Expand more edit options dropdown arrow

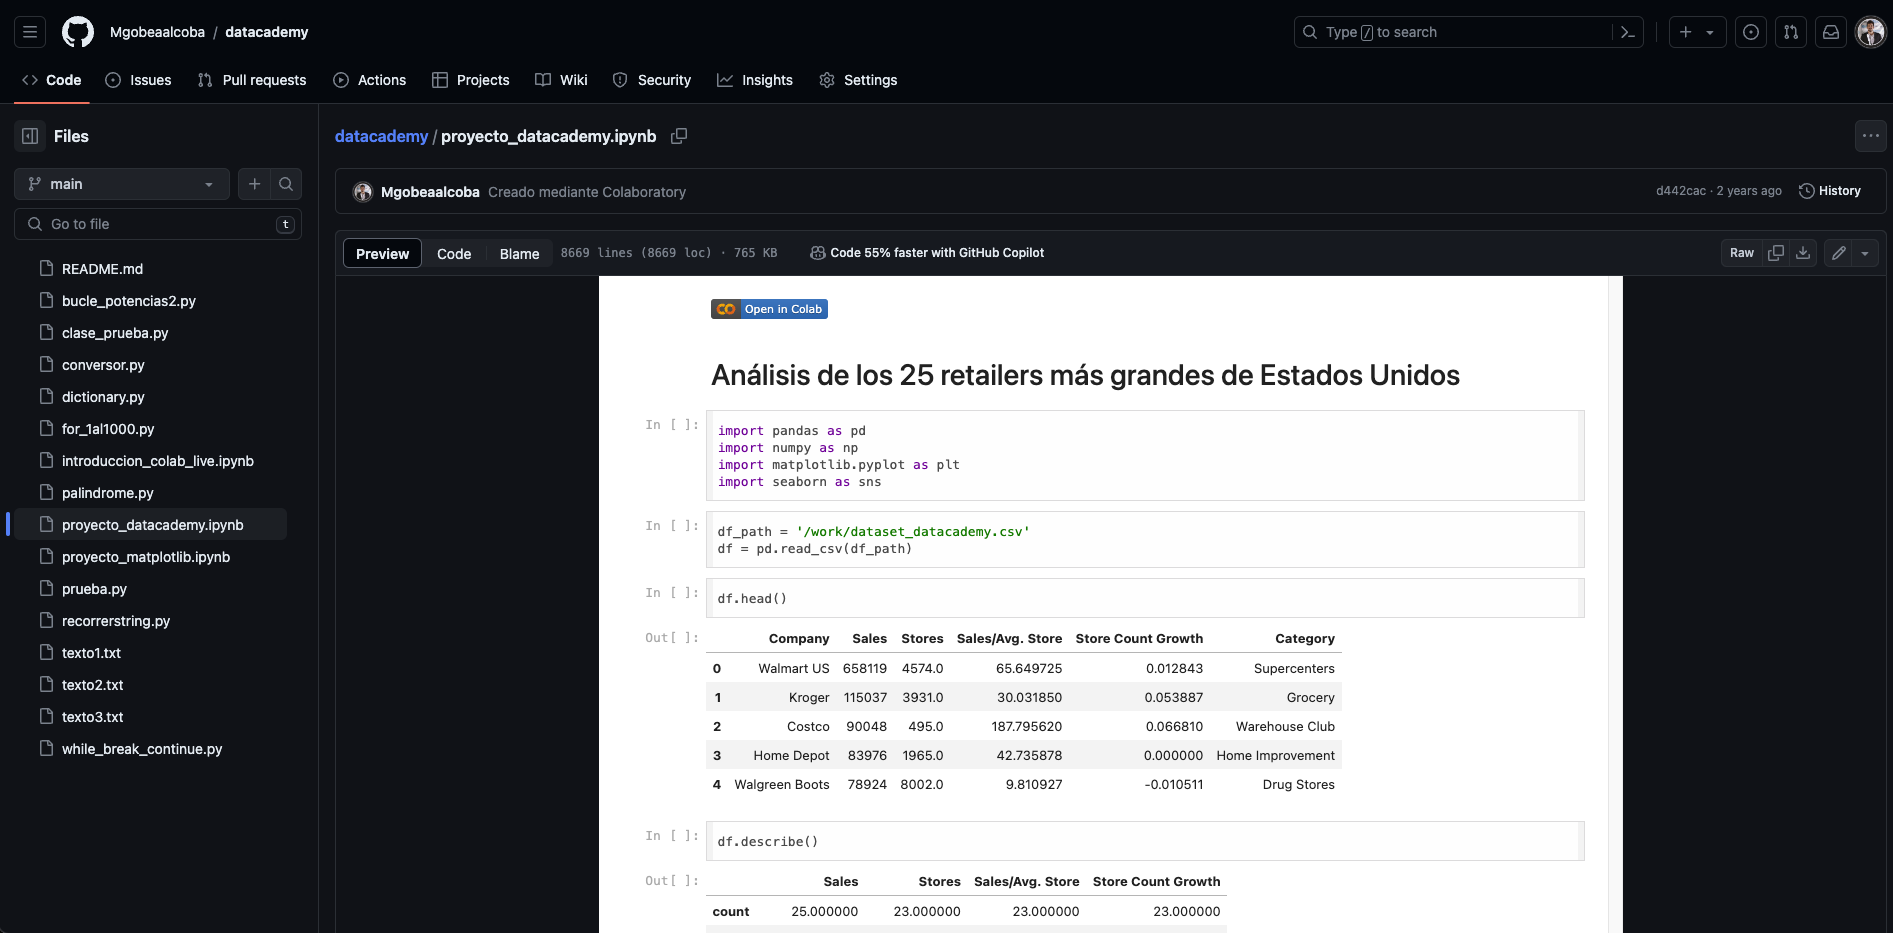point(1865,253)
